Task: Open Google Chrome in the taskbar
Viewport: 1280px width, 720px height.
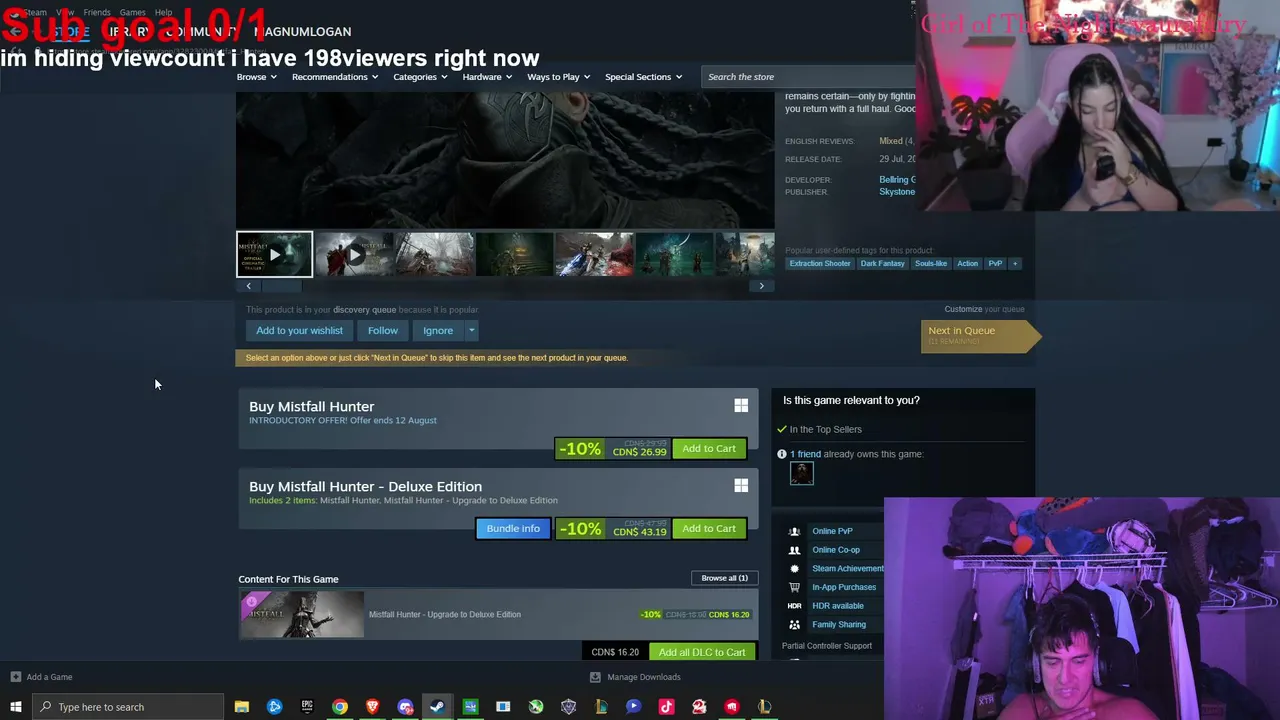Action: 340,707
